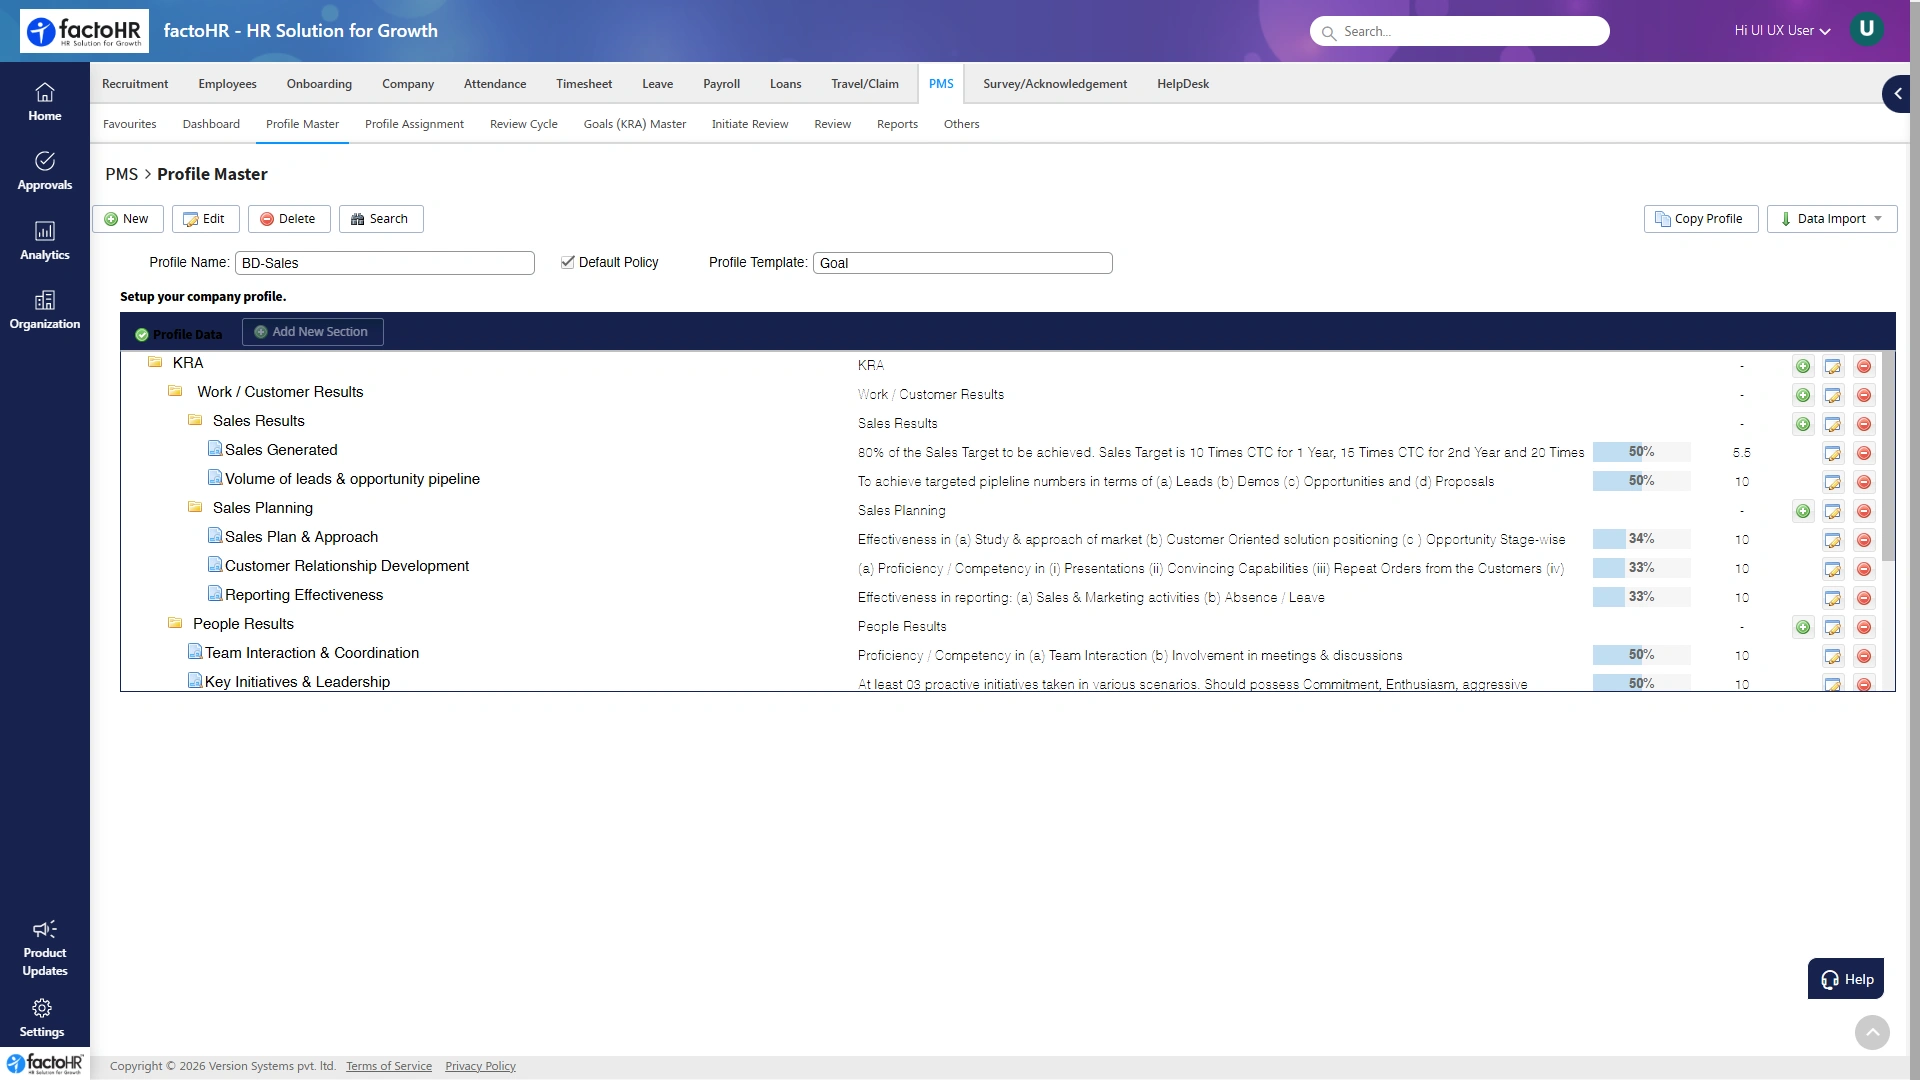Click add icon in Sales Planning row

pyautogui.click(x=1803, y=511)
